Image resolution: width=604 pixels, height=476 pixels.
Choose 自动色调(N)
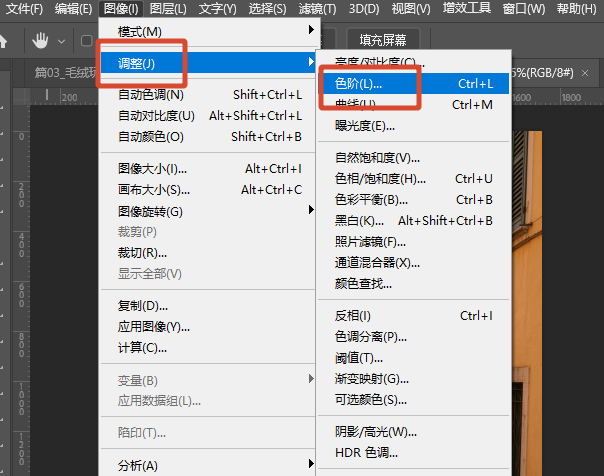(208, 95)
